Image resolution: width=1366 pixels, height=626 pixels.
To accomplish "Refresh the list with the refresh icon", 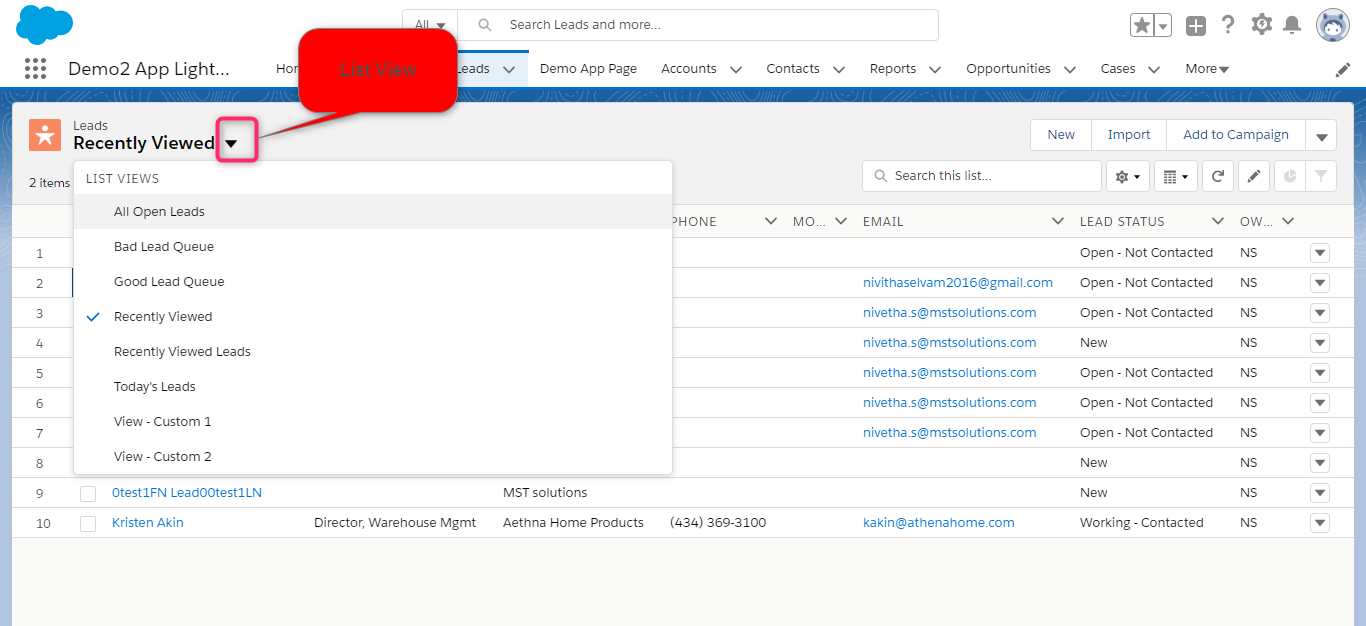I will (x=1217, y=175).
